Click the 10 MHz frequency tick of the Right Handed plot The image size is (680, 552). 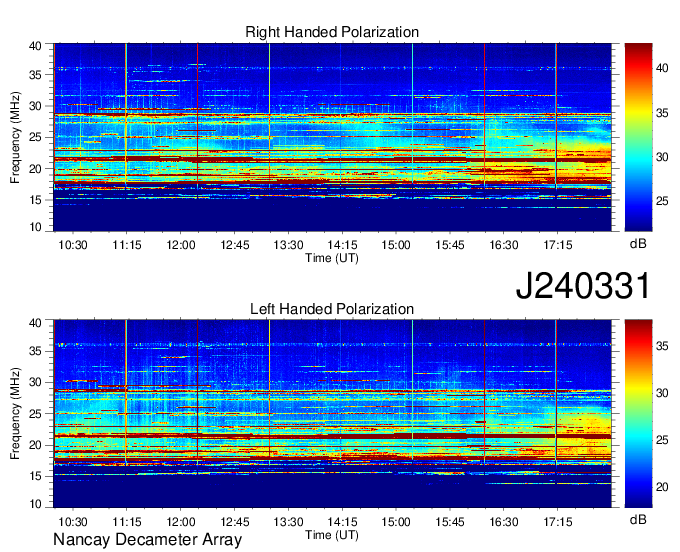point(35,227)
